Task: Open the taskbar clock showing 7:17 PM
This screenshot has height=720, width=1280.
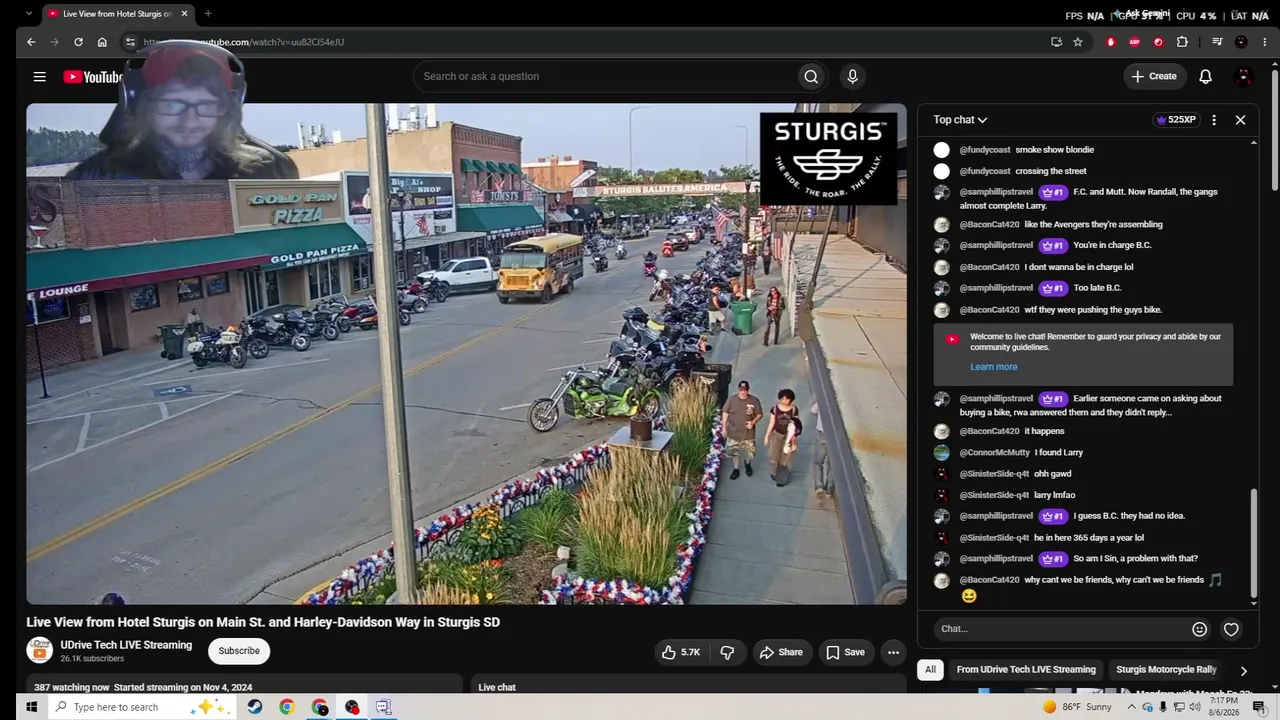Action: point(1224,707)
